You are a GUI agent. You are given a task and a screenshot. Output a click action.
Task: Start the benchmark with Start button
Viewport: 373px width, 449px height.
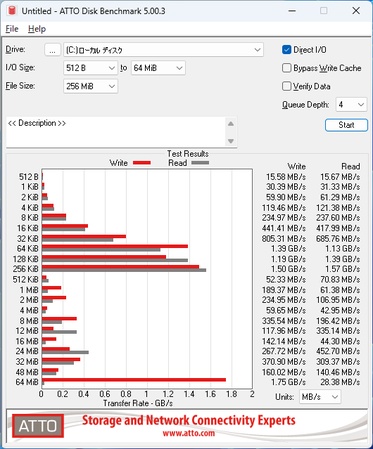[x=346, y=125]
